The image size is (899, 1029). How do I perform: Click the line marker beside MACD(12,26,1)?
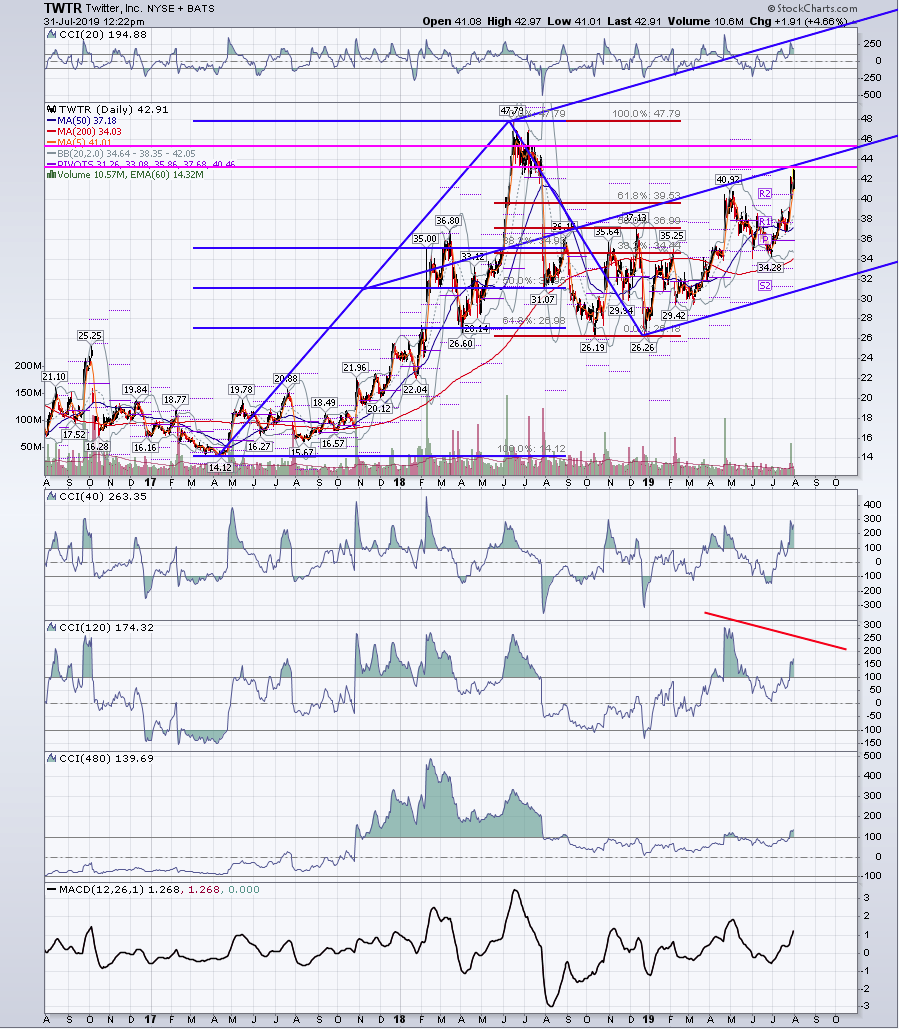pyautogui.click(x=52, y=890)
